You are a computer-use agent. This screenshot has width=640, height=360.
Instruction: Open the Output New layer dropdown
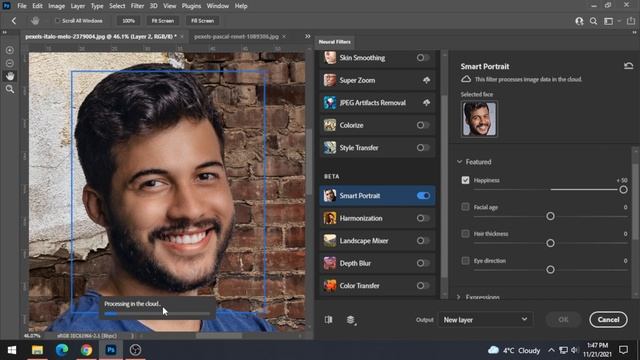pyautogui.click(x=485, y=320)
